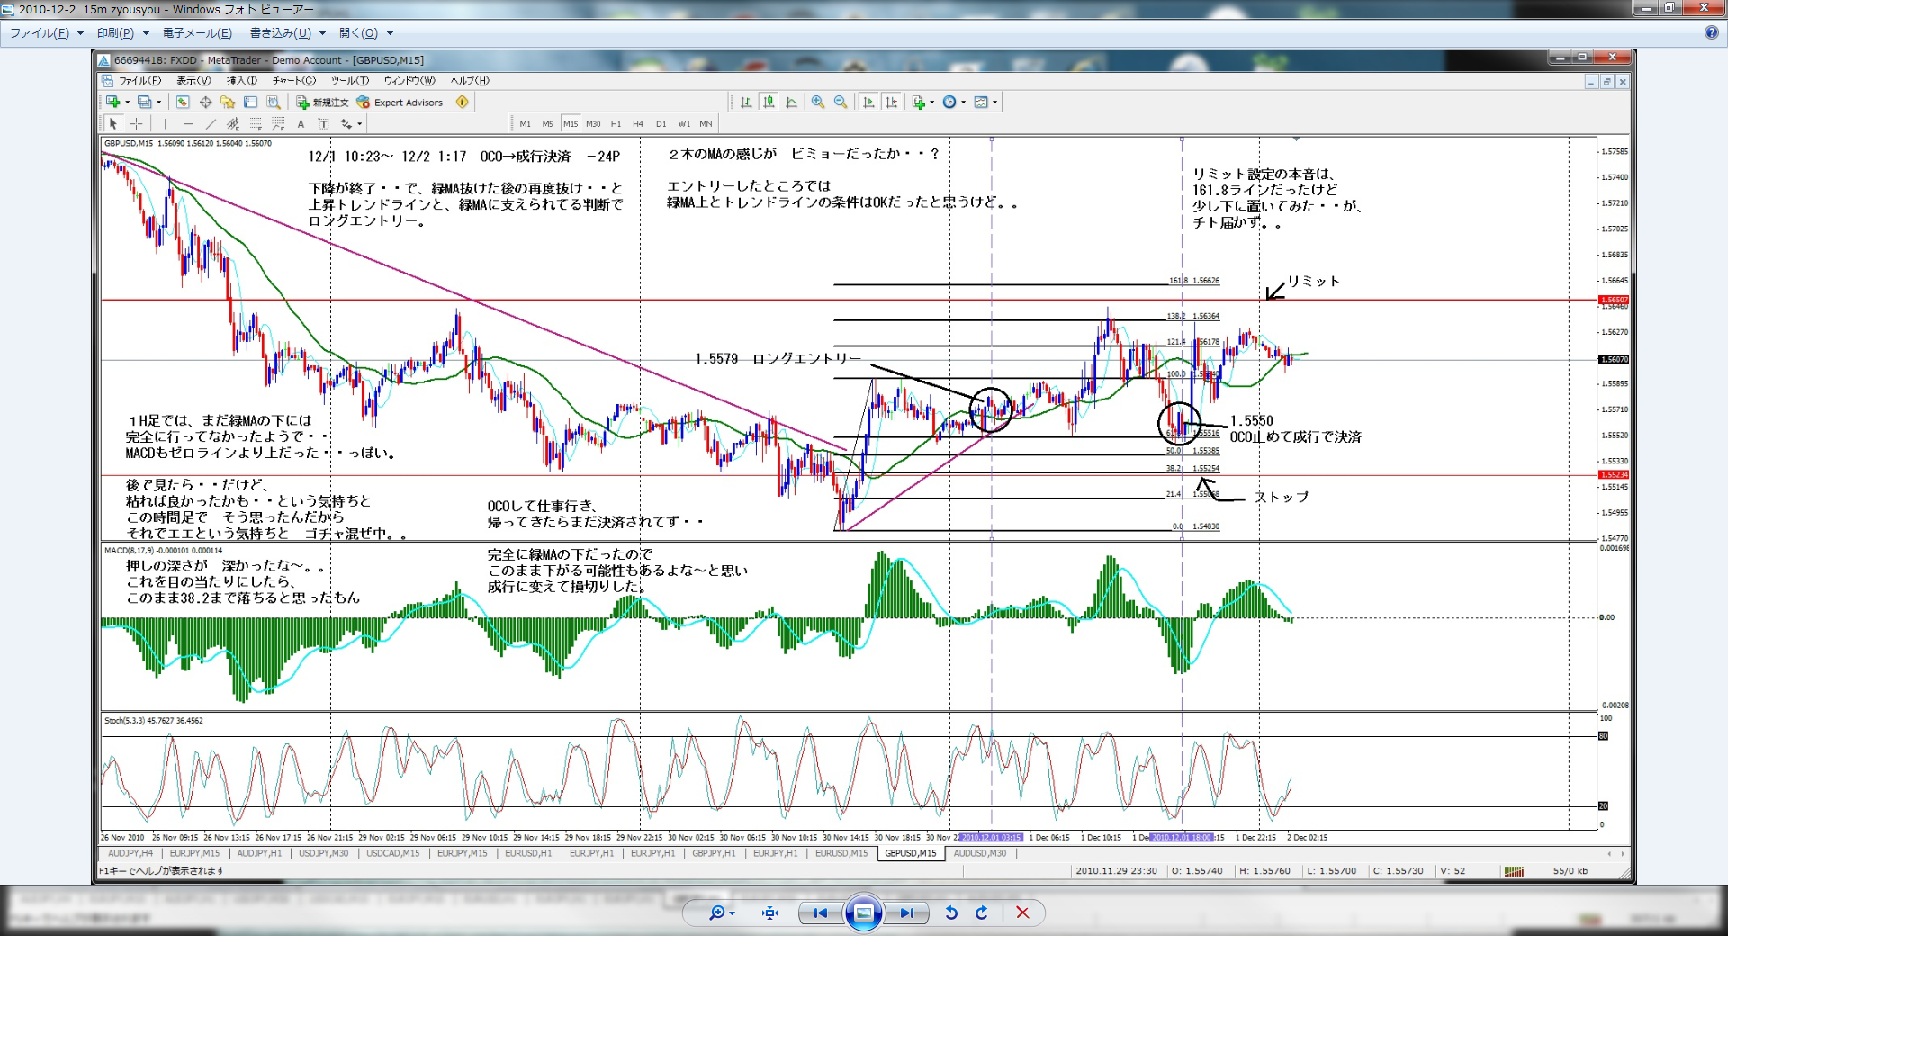Delete the photo with the red X
The width and height of the screenshot is (1920, 1040).
pyautogui.click(x=1022, y=913)
